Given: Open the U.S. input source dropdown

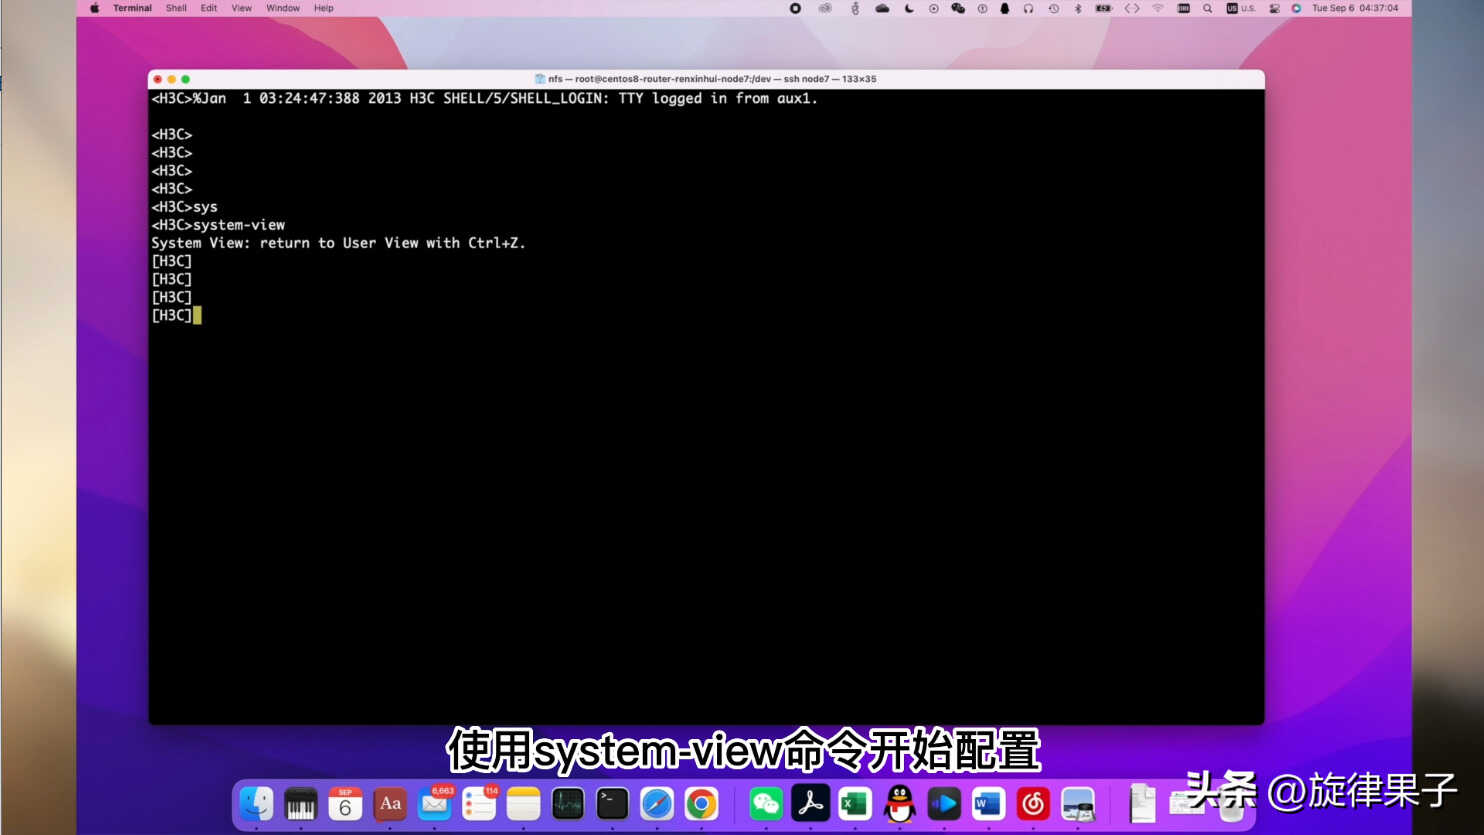Looking at the screenshot, I should [1241, 8].
